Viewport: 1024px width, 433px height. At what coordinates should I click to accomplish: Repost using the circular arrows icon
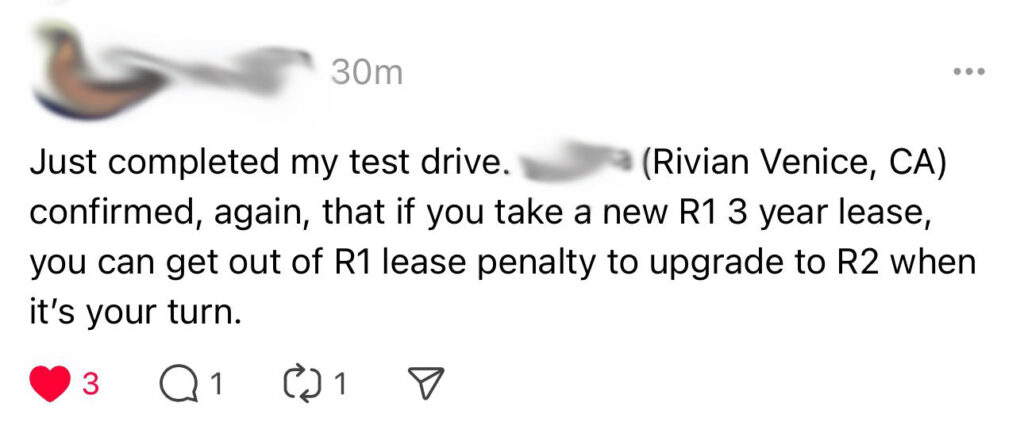pyautogui.click(x=302, y=385)
